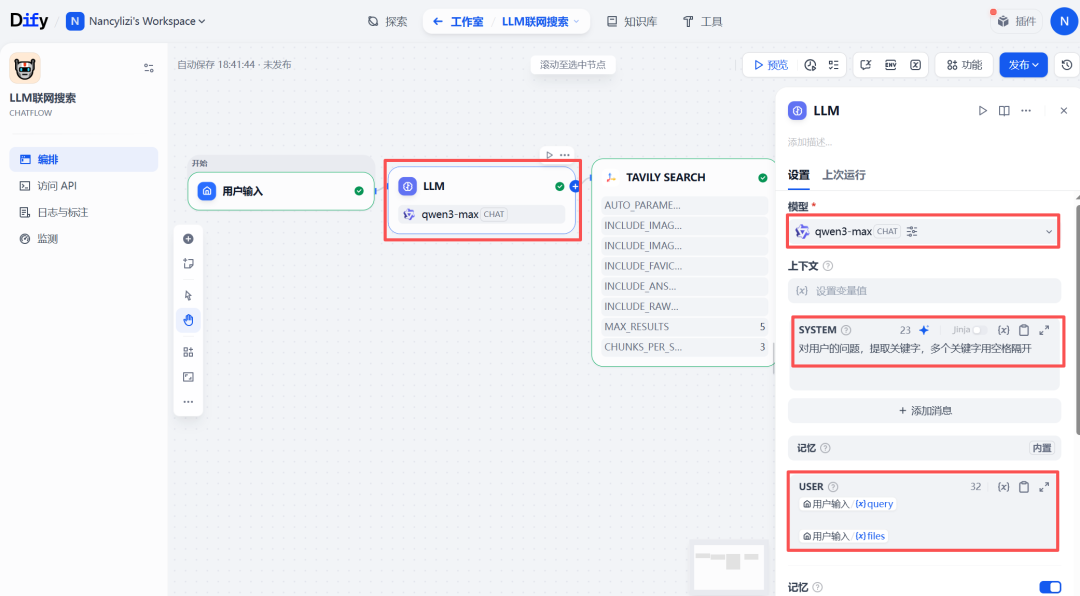This screenshot has height=596, width=1080.
Task: Select the 用户输入 start node
Action: [281, 191]
